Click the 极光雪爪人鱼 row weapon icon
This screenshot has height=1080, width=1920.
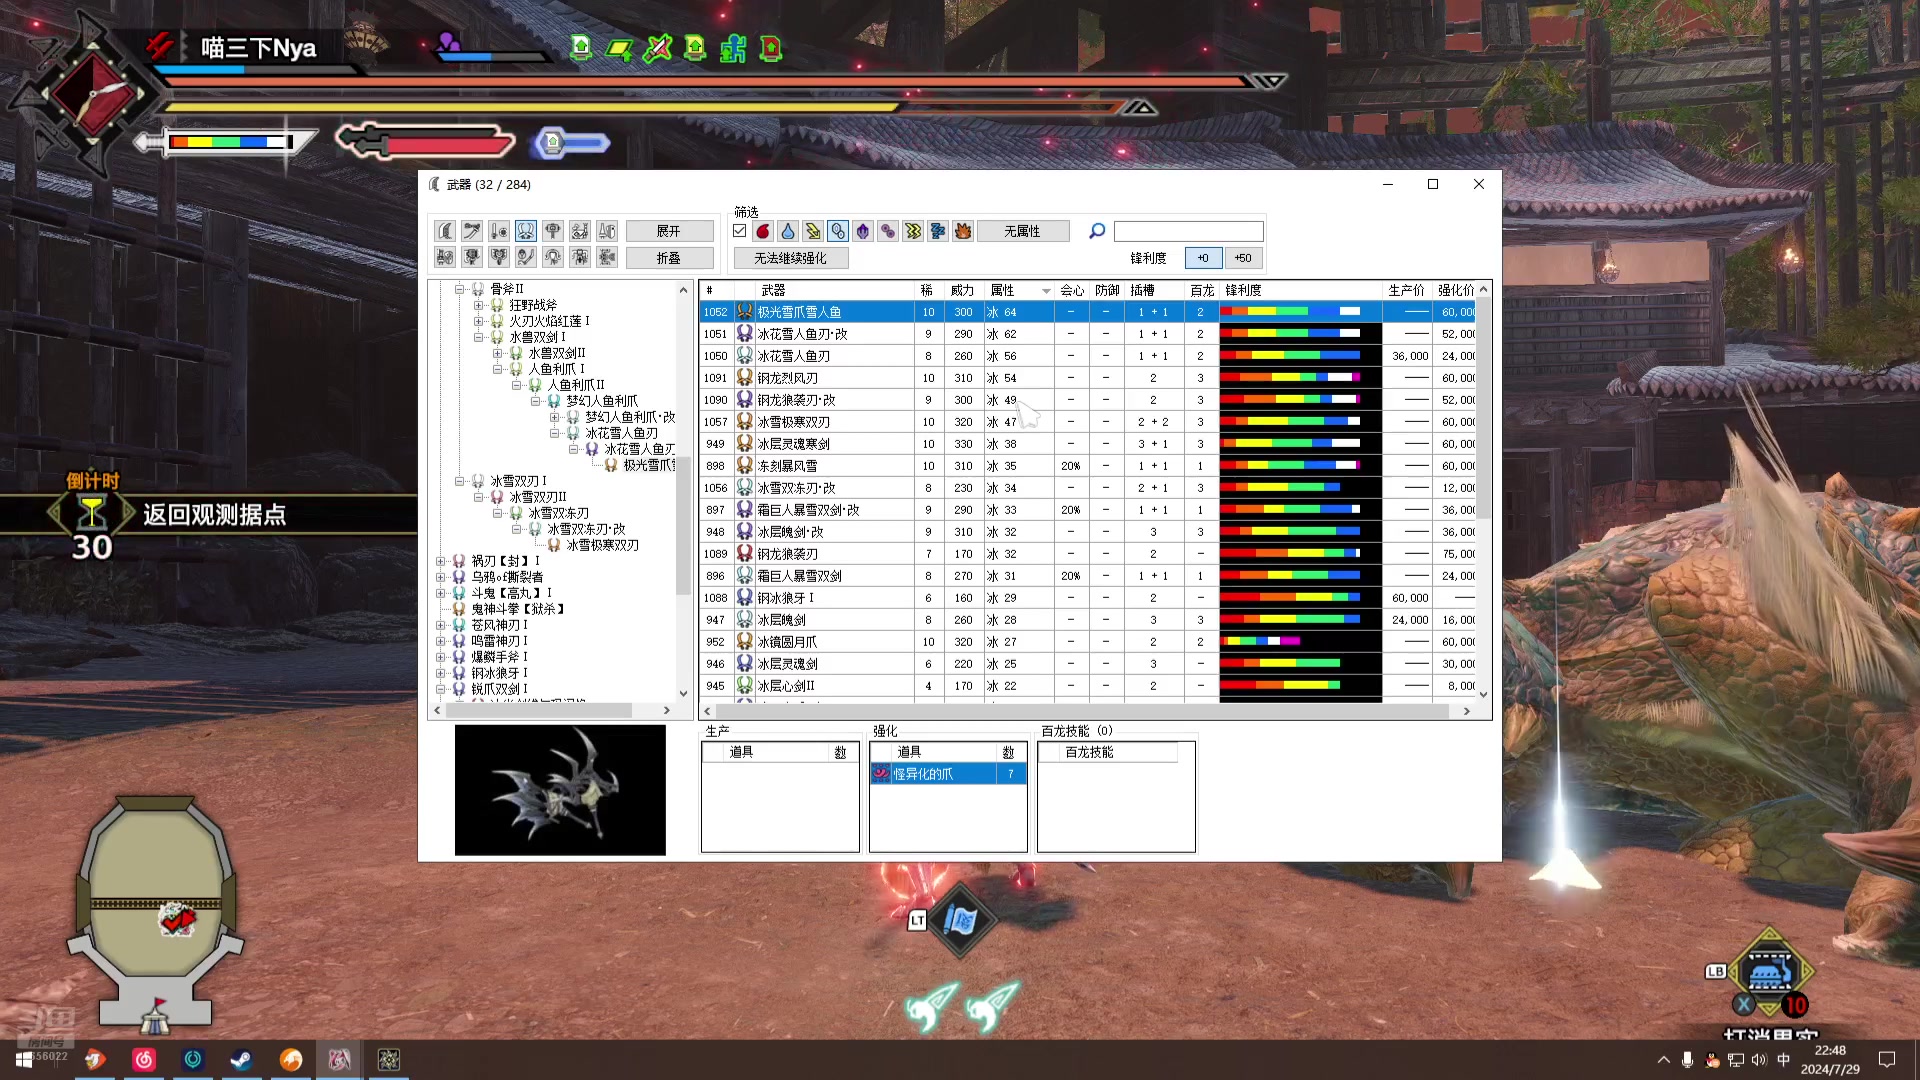(745, 312)
